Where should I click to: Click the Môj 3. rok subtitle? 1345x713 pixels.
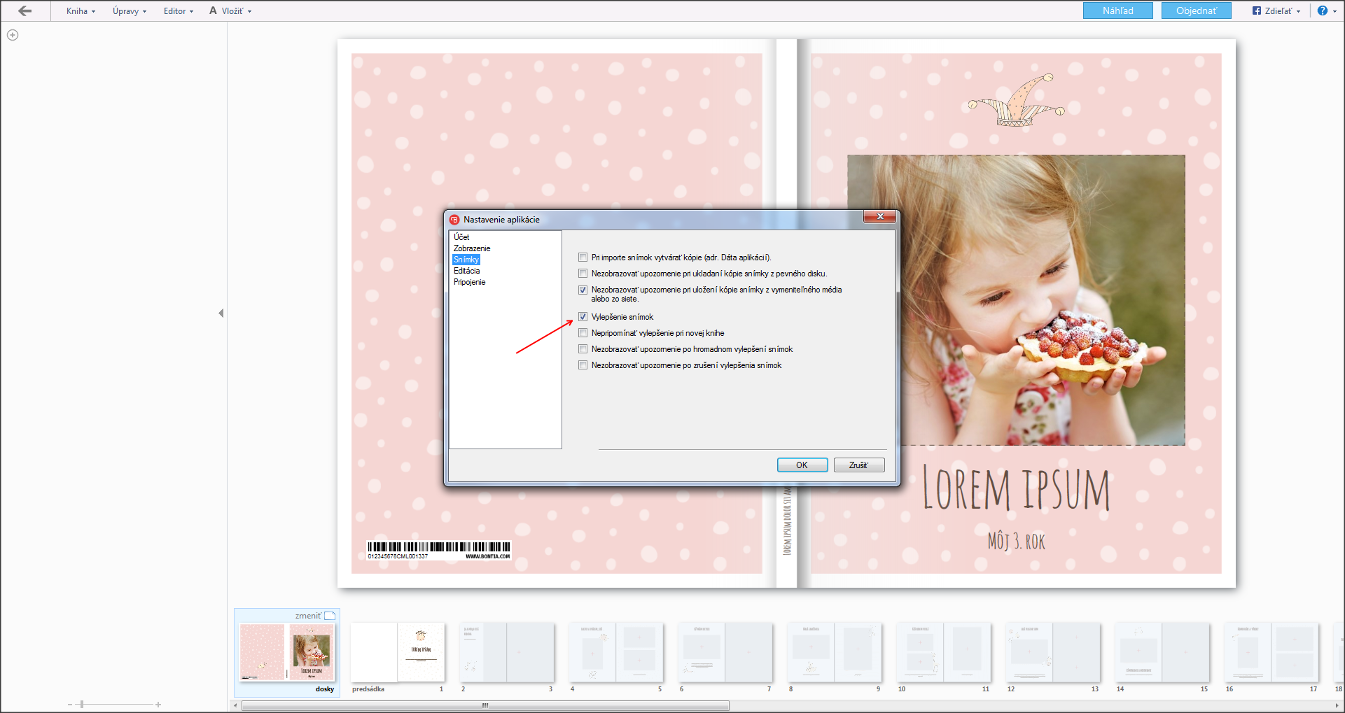(1016, 541)
